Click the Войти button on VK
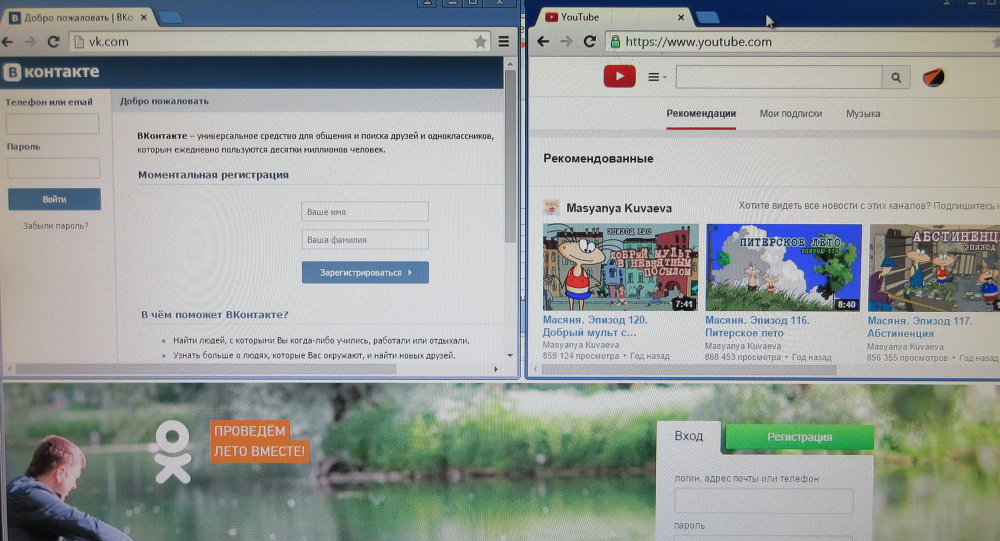Screen dimensions: 1000x541 54,199
